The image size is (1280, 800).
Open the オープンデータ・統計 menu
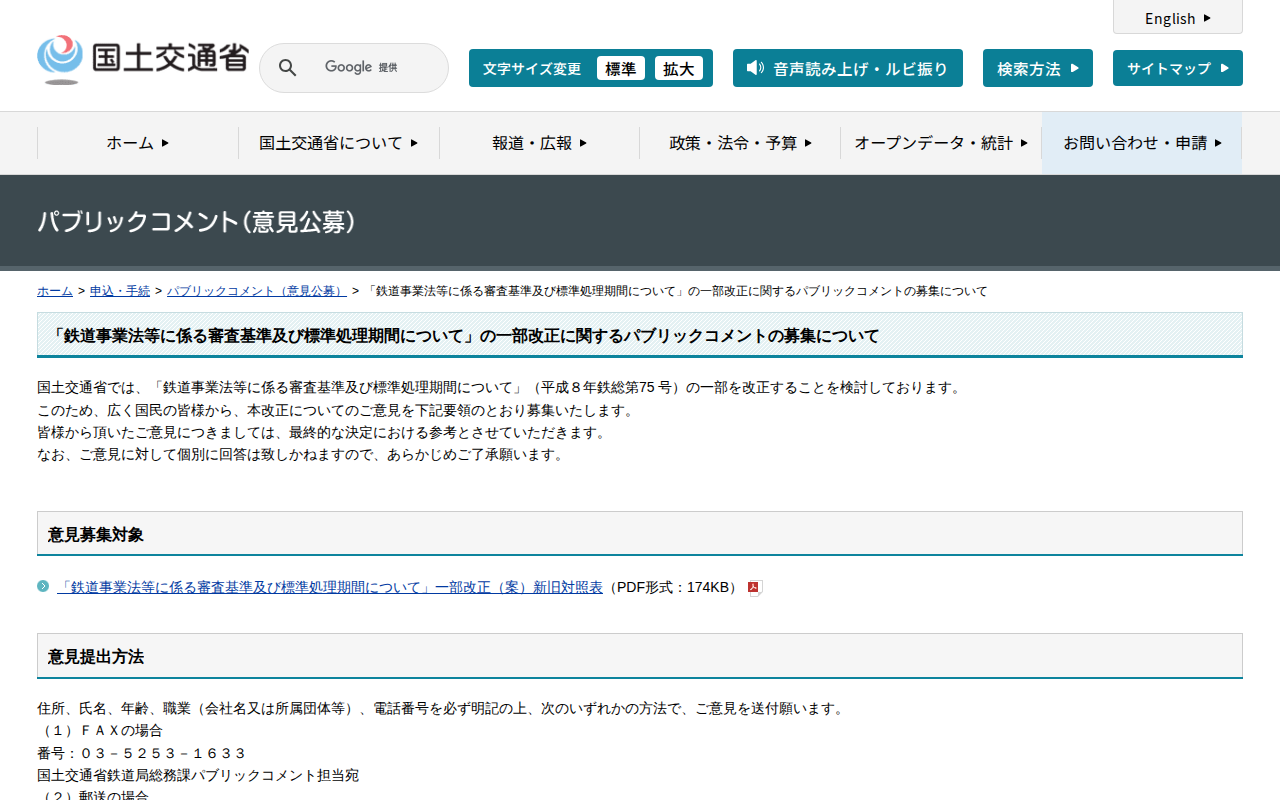pos(941,143)
